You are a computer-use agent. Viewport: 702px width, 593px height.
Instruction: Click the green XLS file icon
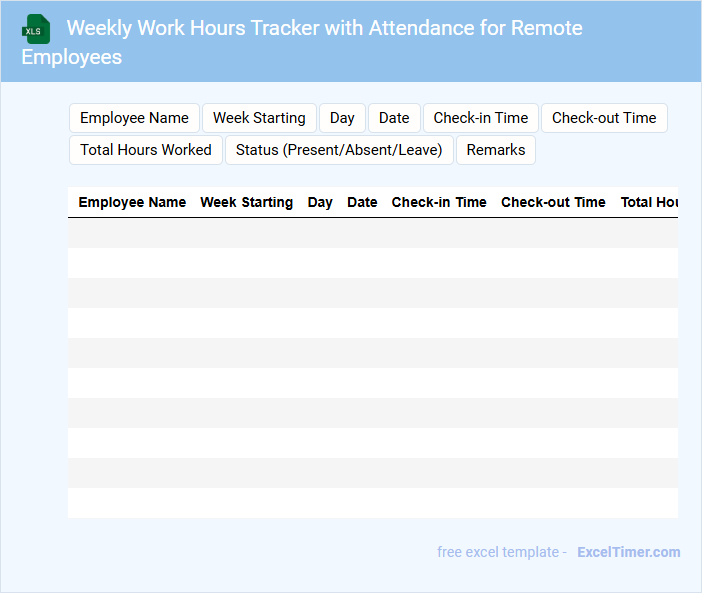(x=36, y=30)
